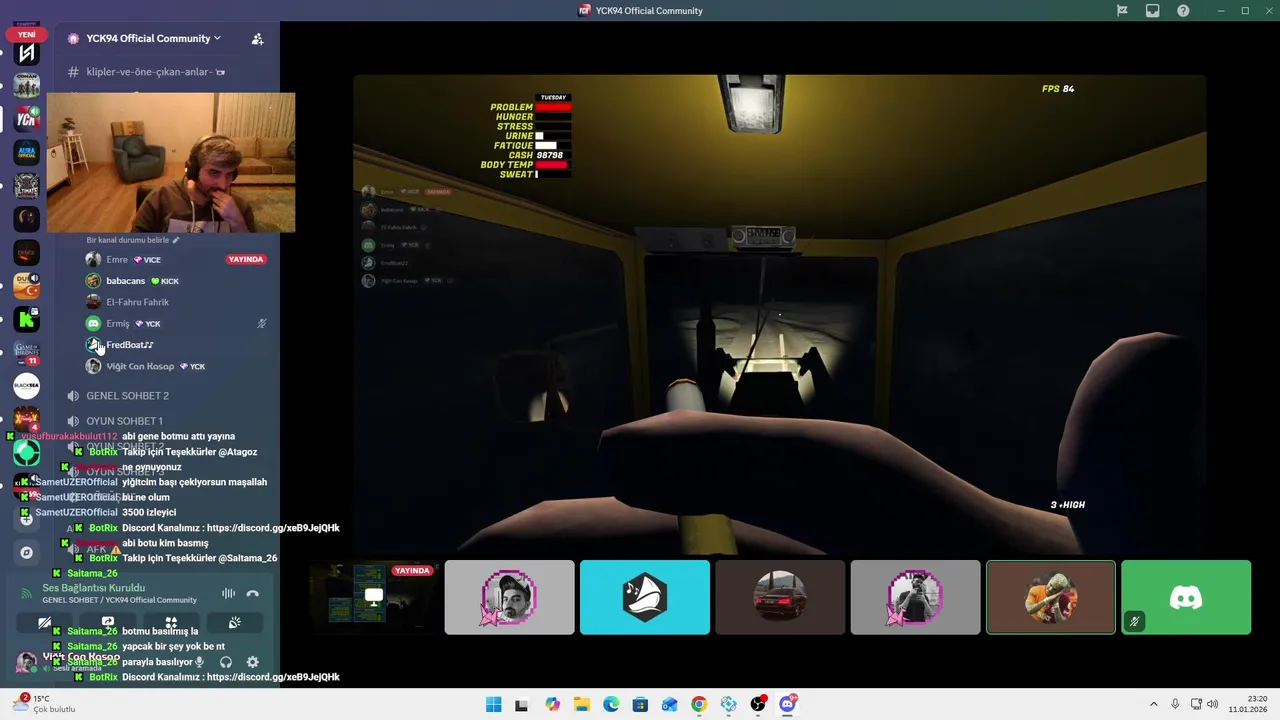Select user Ermiş in voice list

coord(117,324)
